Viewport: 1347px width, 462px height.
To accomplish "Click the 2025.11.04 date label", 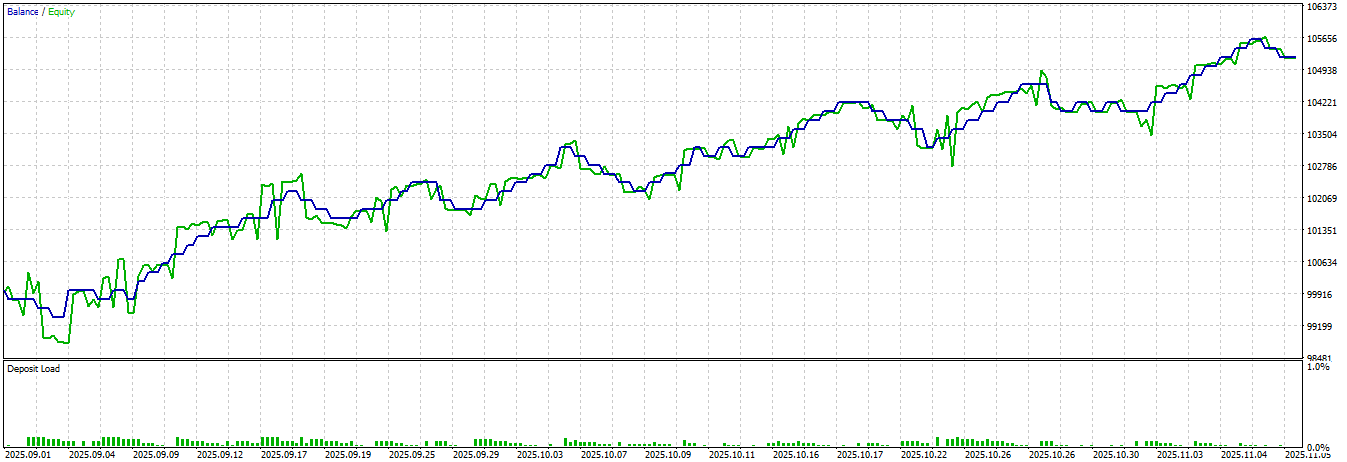I will [x=1244, y=455].
